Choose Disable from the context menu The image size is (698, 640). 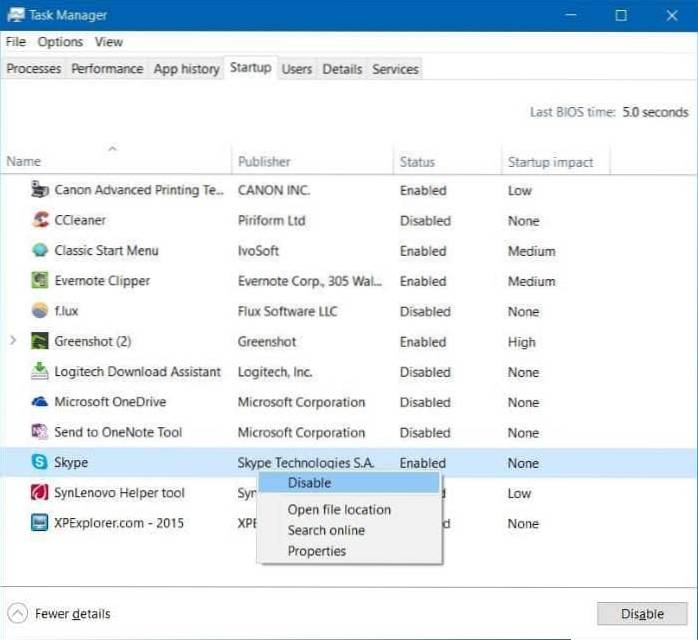pos(309,483)
